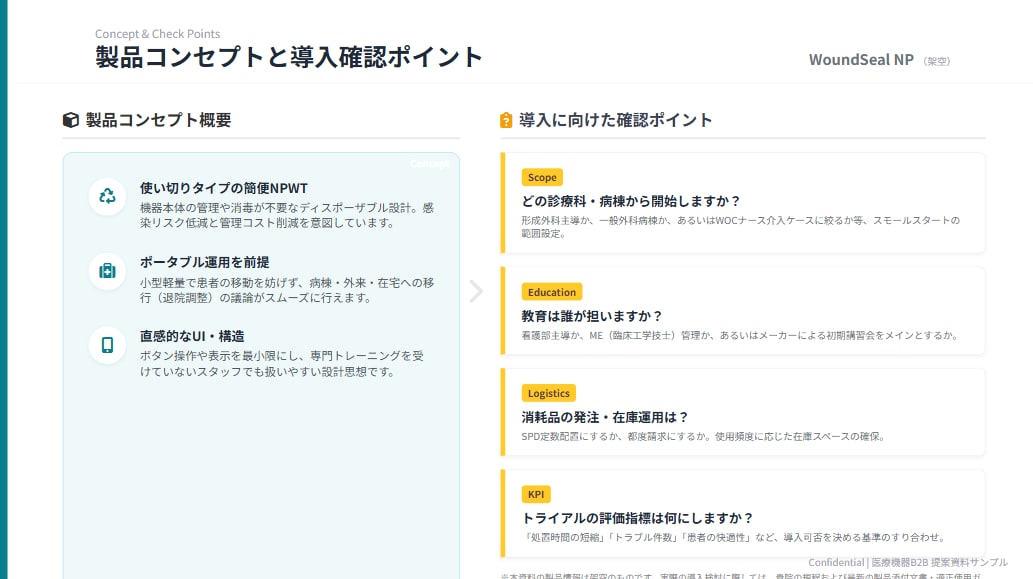The width and height of the screenshot is (1033, 579).
Task: Click the recycle icon for 使い切りタイプの簡便NPWT
Action: (x=107, y=196)
